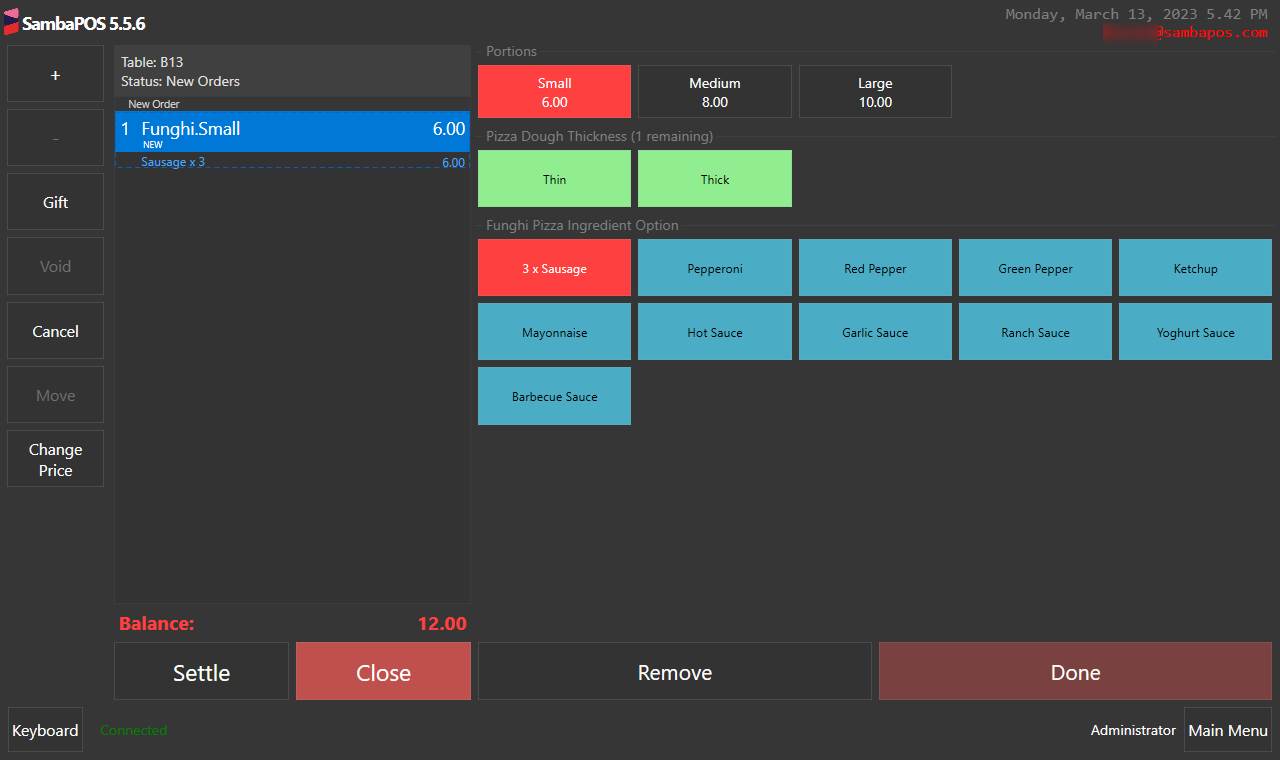This screenshot has width=1280, height=760.
Task: Select the Yoghurt Sauce option
Action: [x=1195, y=332]
